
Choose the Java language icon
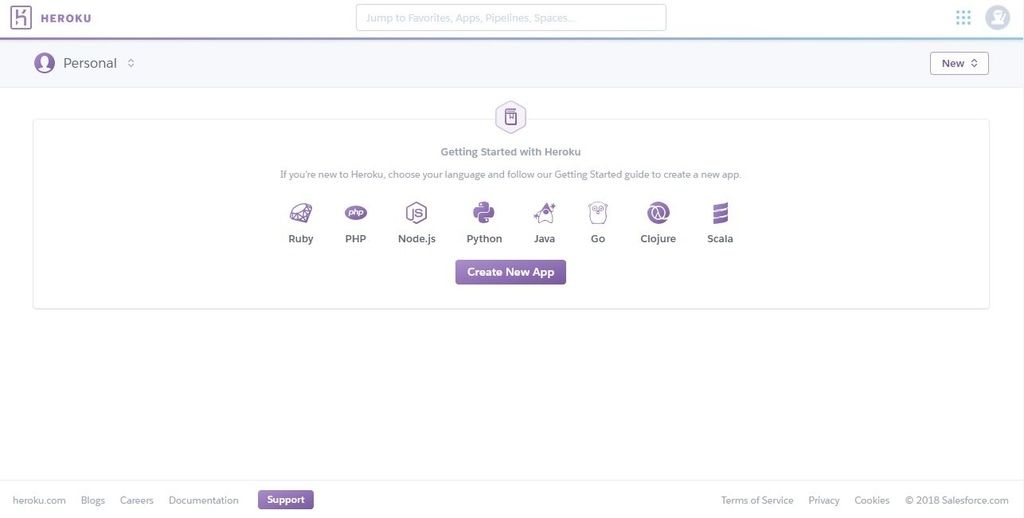(544, 213)
